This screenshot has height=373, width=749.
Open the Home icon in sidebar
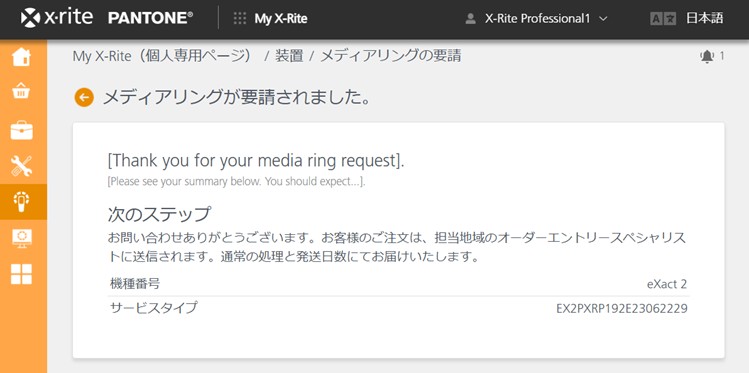(21, 57)
